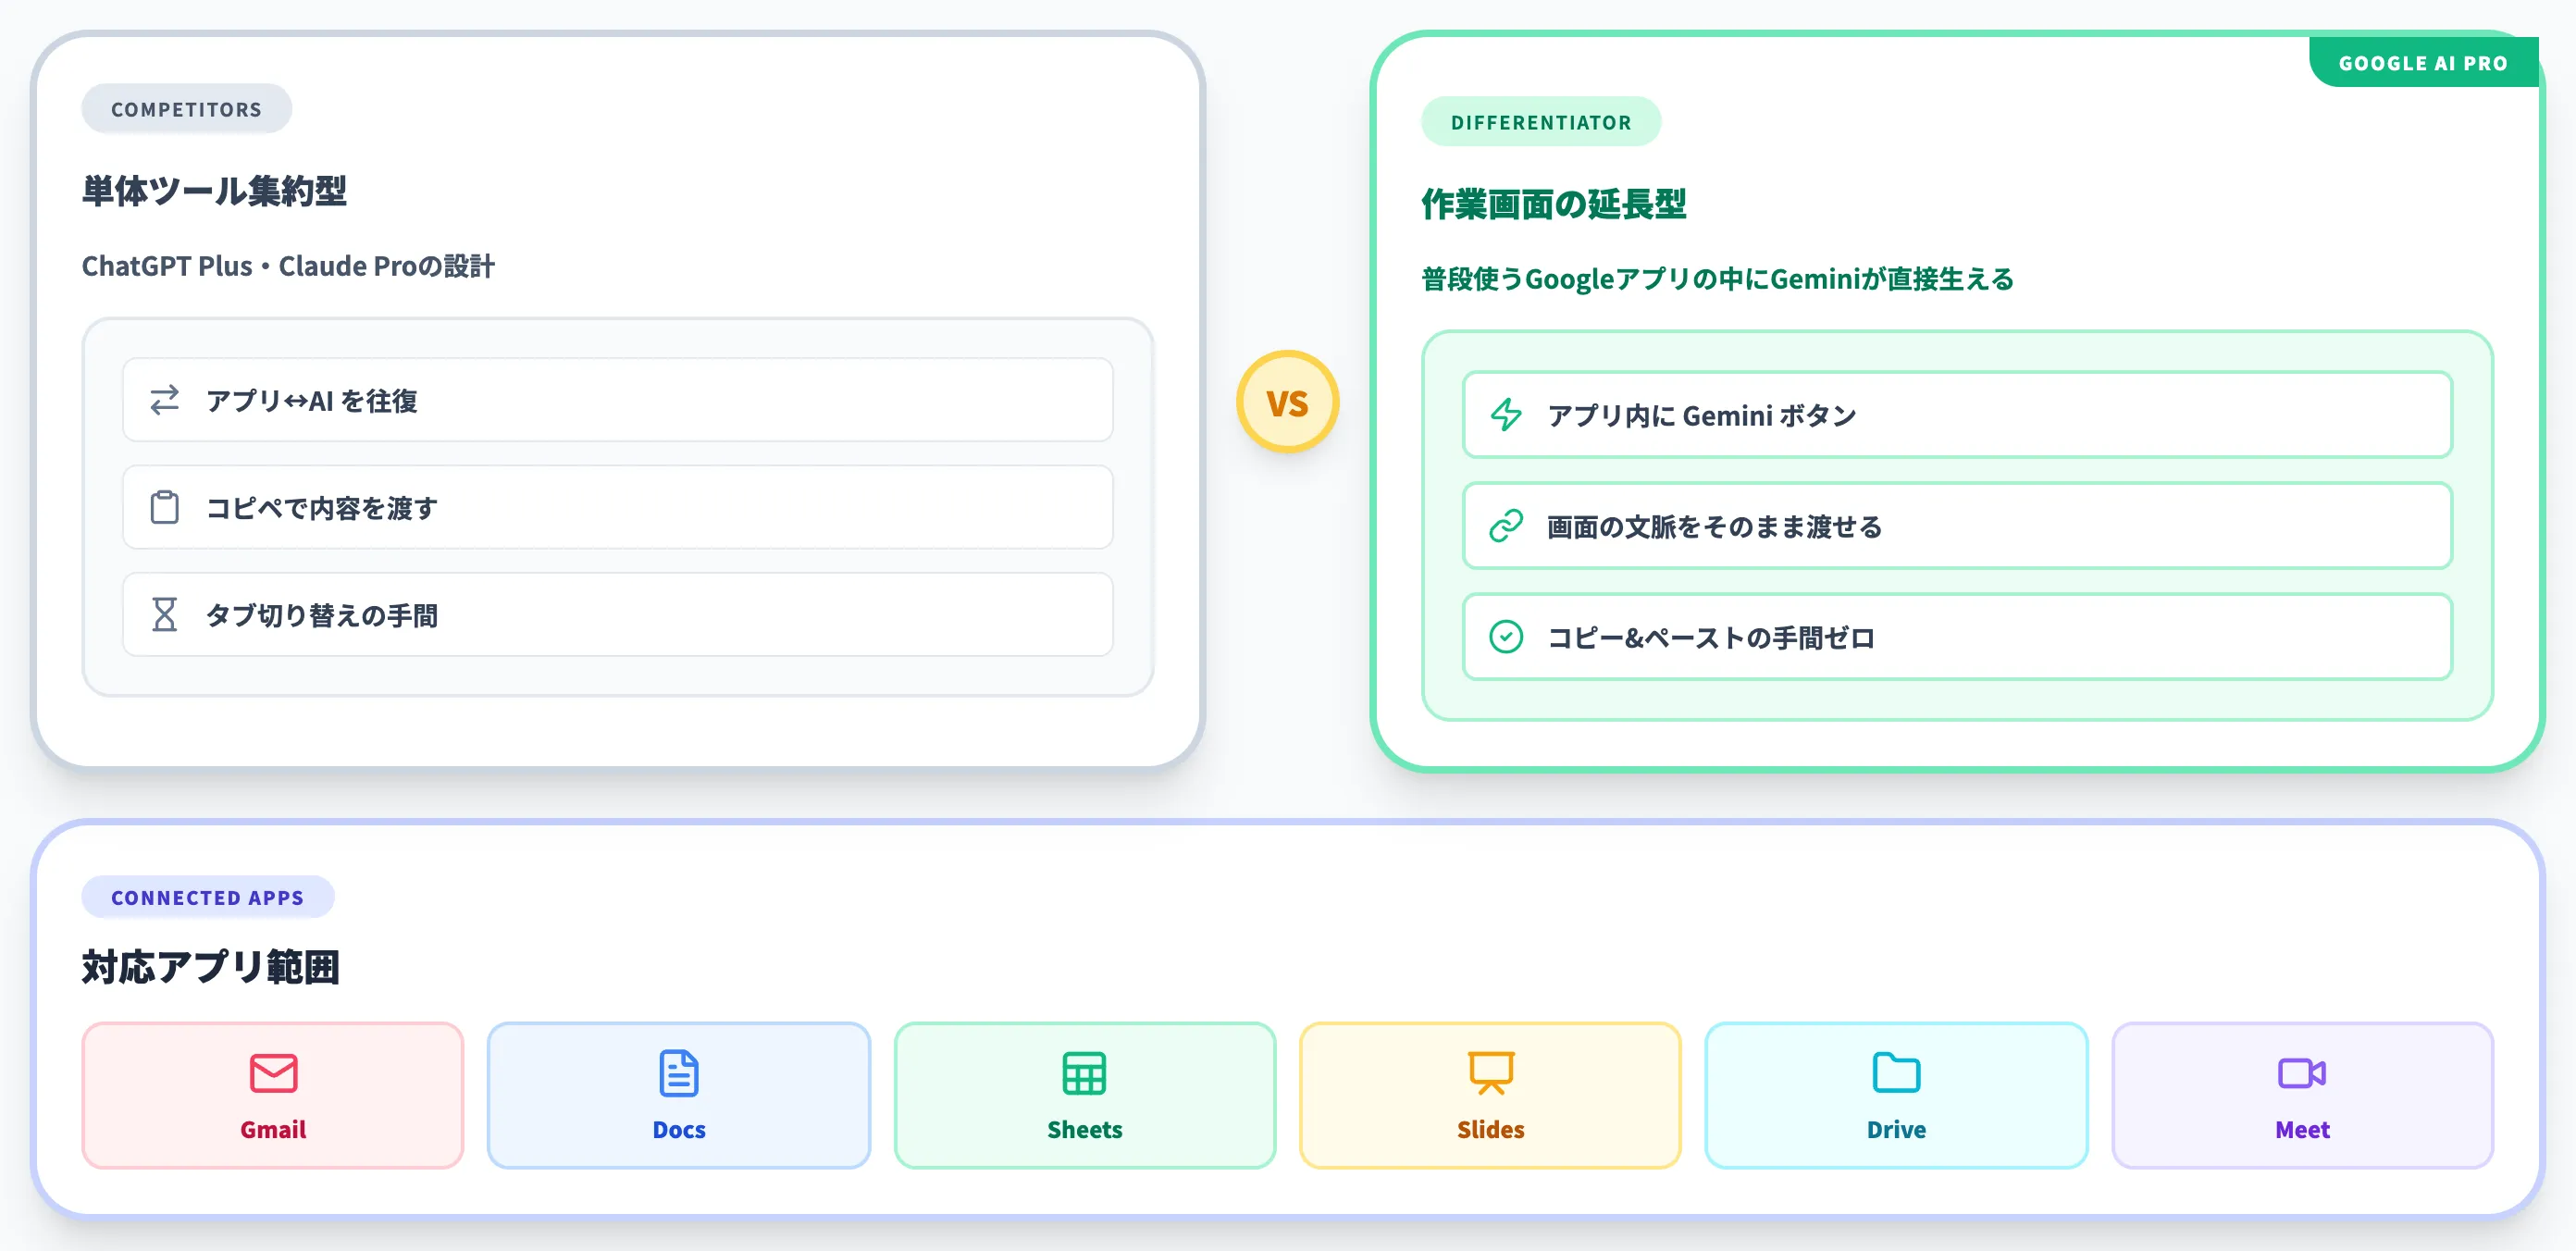Click the Sheets grid icon
Viewport: 2576px width, 1251px height.
[1085, 1073]
